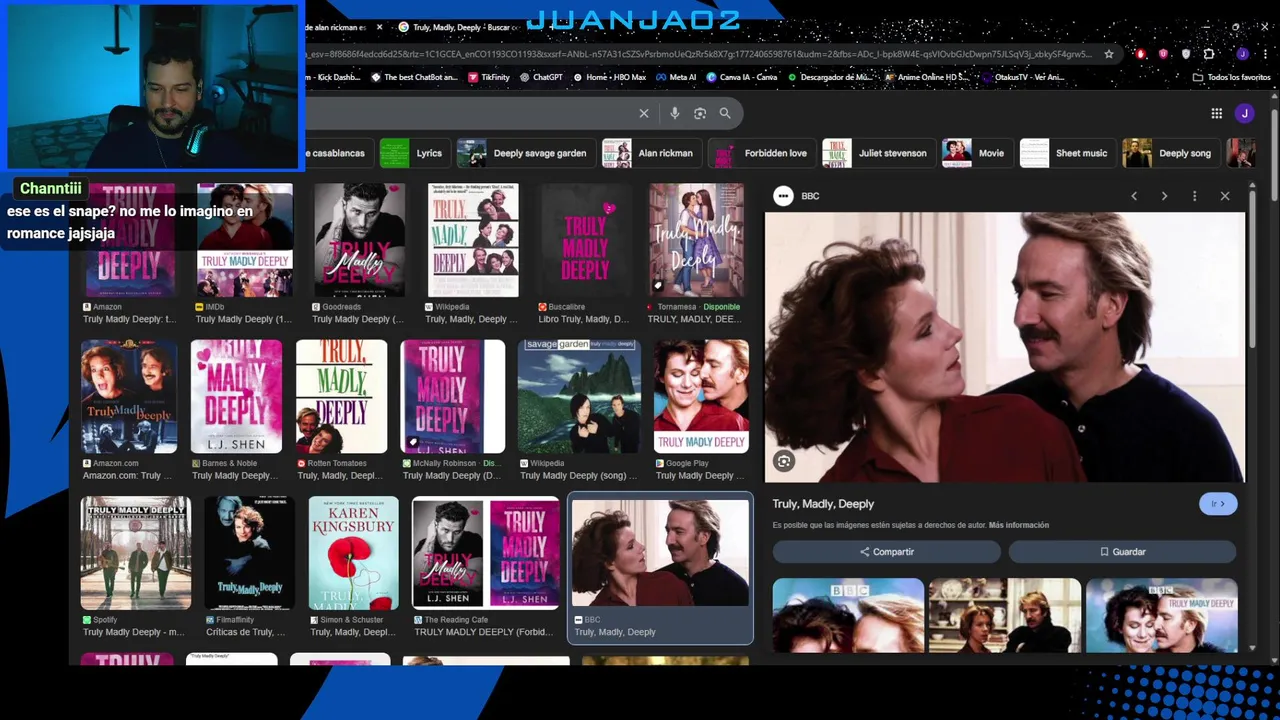
Task: Start voice search with the microphone icon
Action: (x=675, y=114)
